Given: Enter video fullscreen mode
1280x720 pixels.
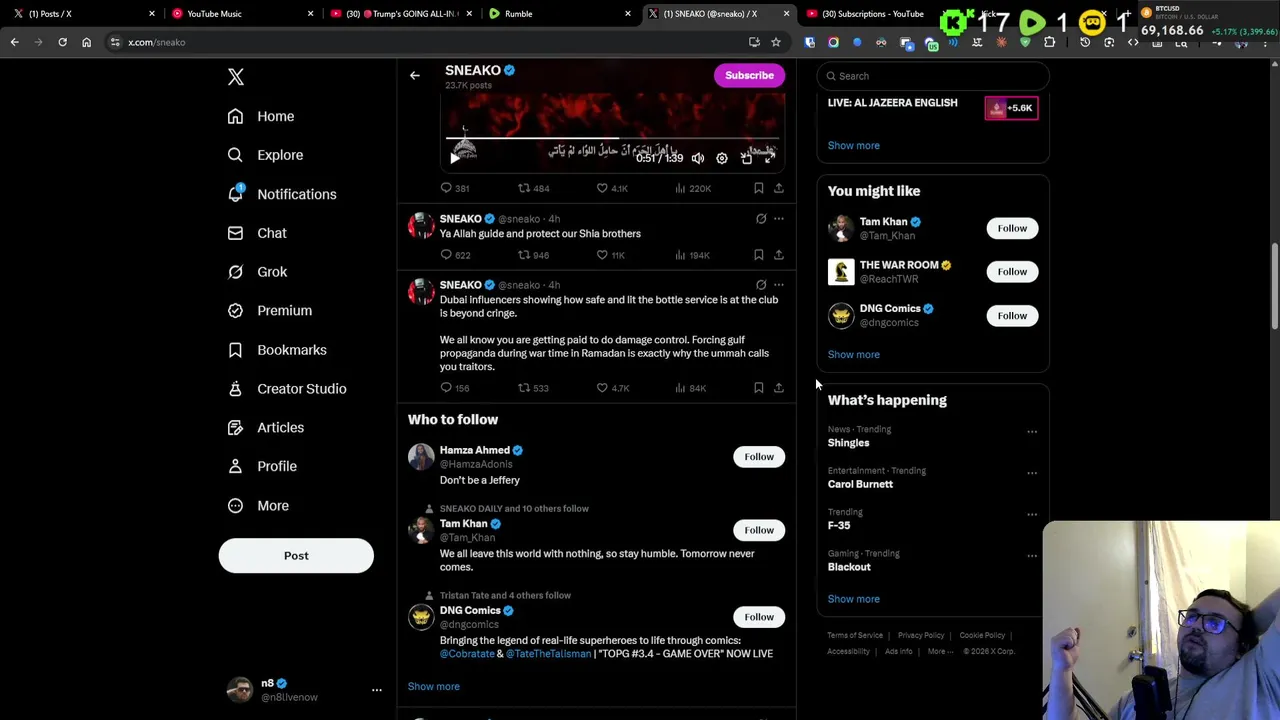Looking at the screenshot, I should click(769, 158).
